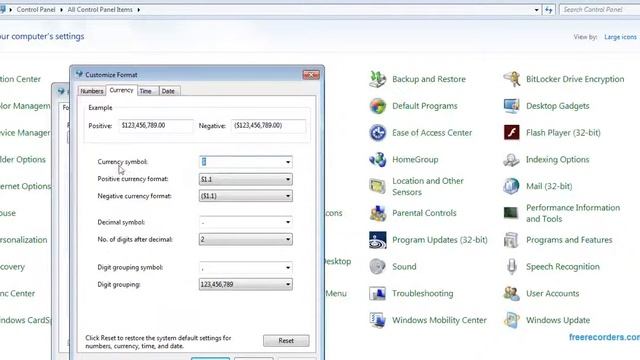This screenshot has width=640, height=360.
Task: Open the Speech Recognition icon
Action: (x=511, y=267)
